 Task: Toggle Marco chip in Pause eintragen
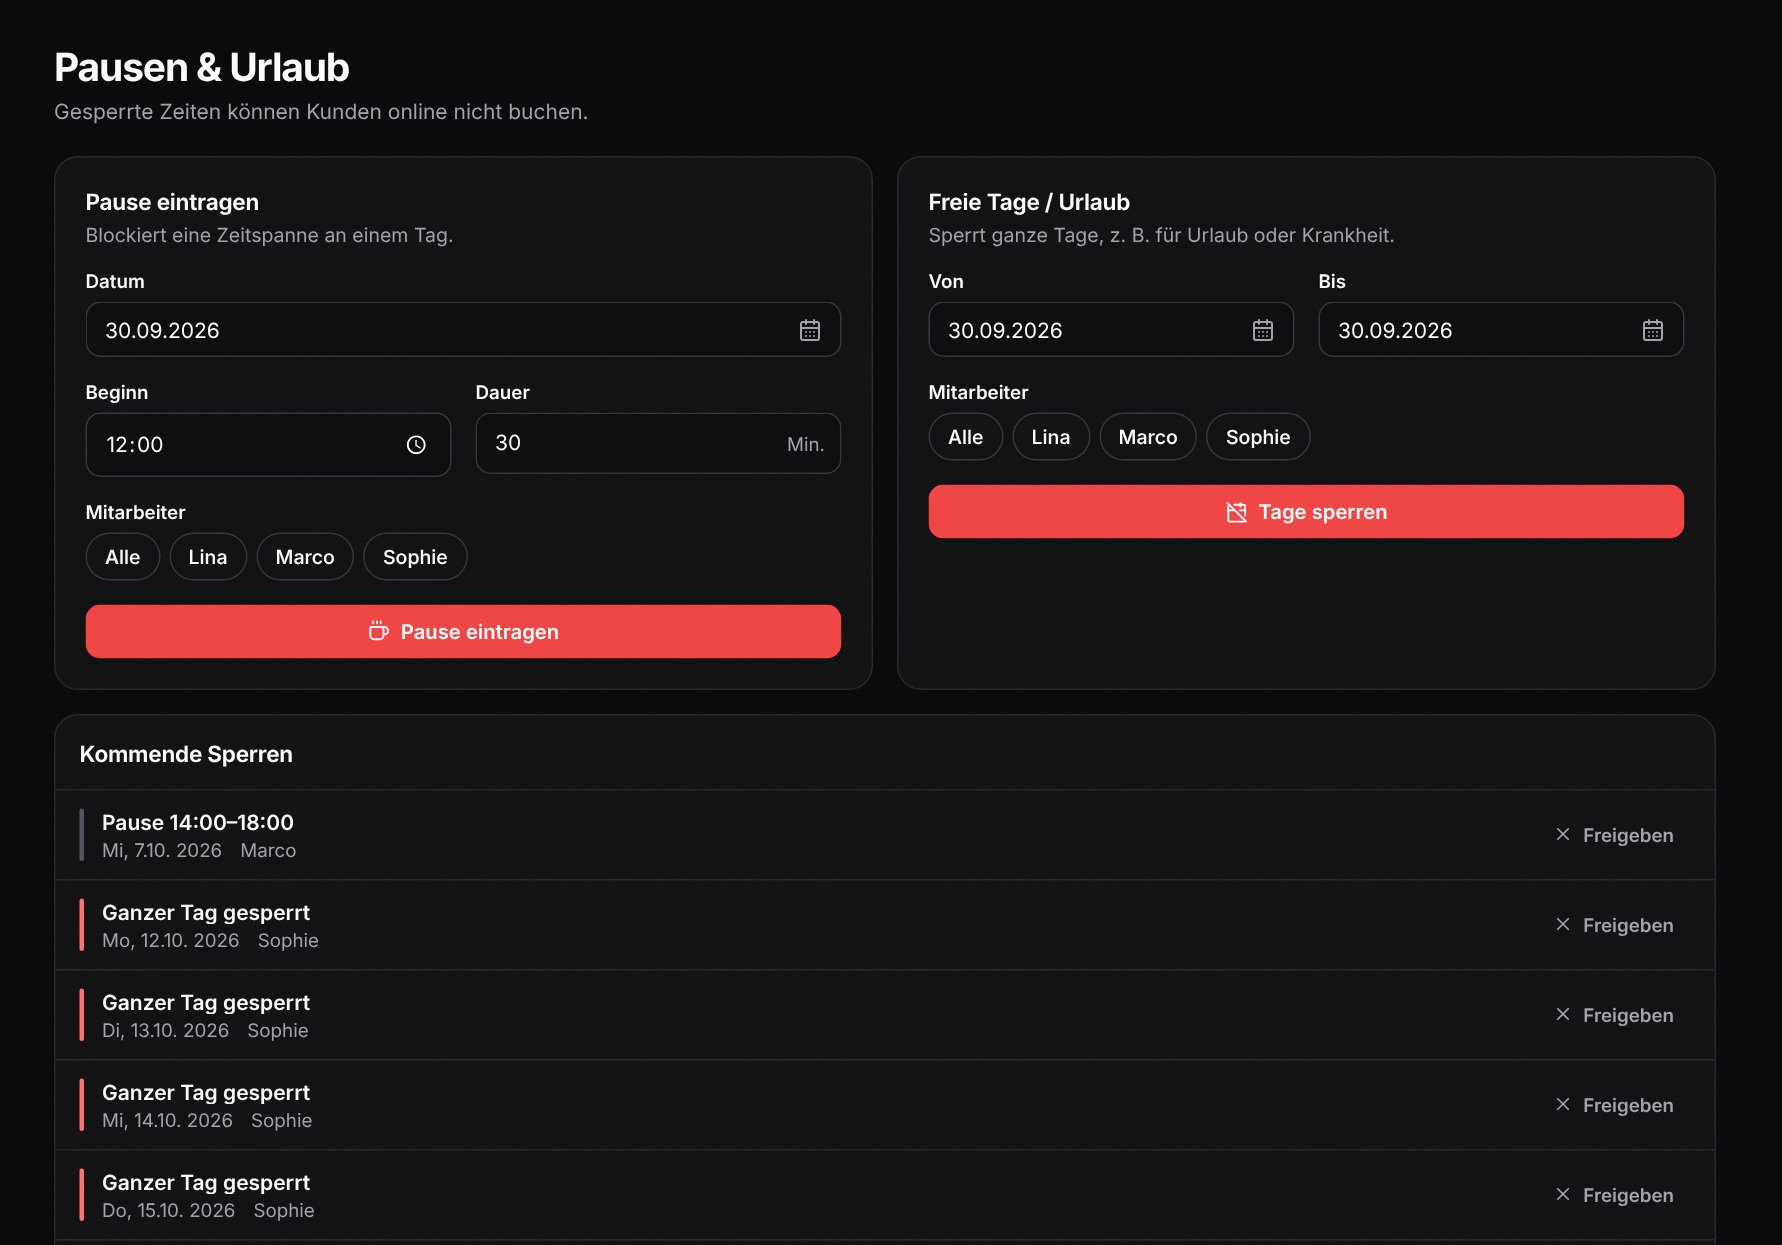pos(305,557)
